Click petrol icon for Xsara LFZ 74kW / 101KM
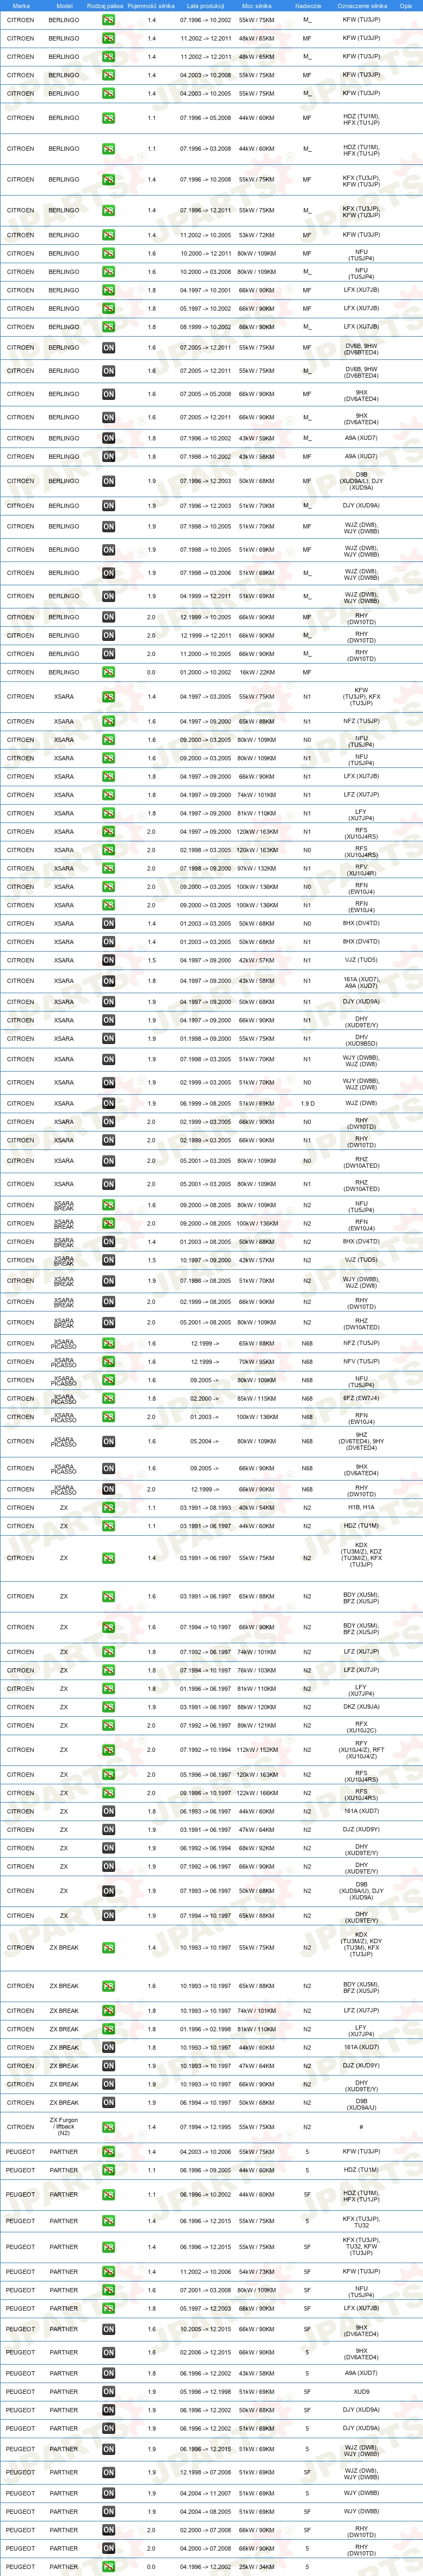The image size is (423, 2576). (x=108, y=795)
